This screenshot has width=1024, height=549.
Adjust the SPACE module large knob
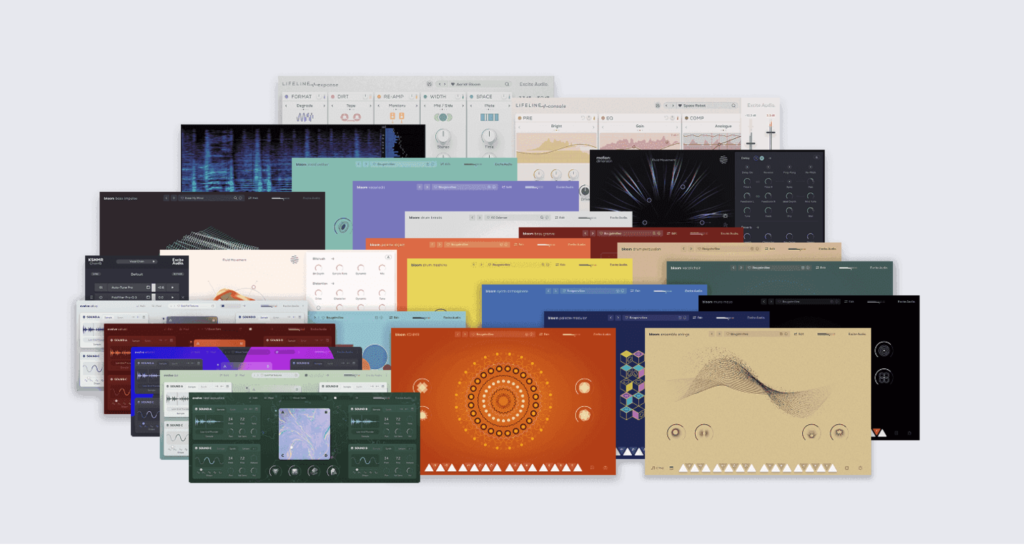coord(488,136)
